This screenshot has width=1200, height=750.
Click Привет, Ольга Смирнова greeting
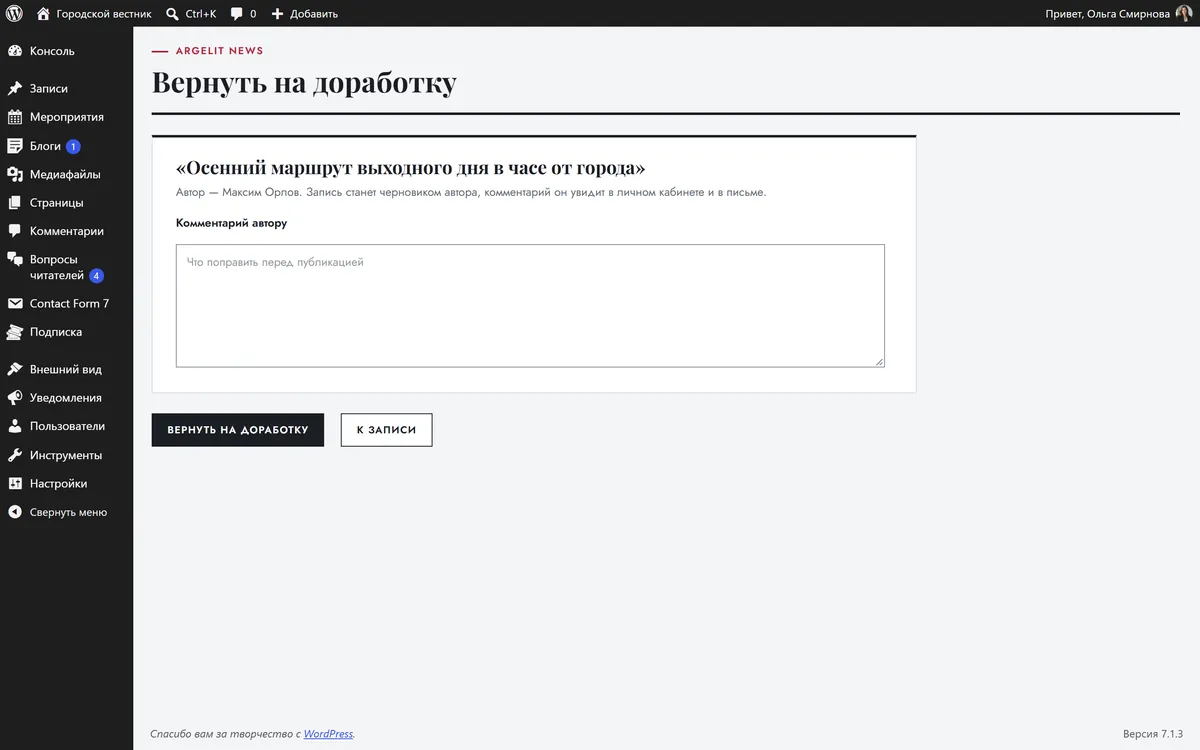1107,14
